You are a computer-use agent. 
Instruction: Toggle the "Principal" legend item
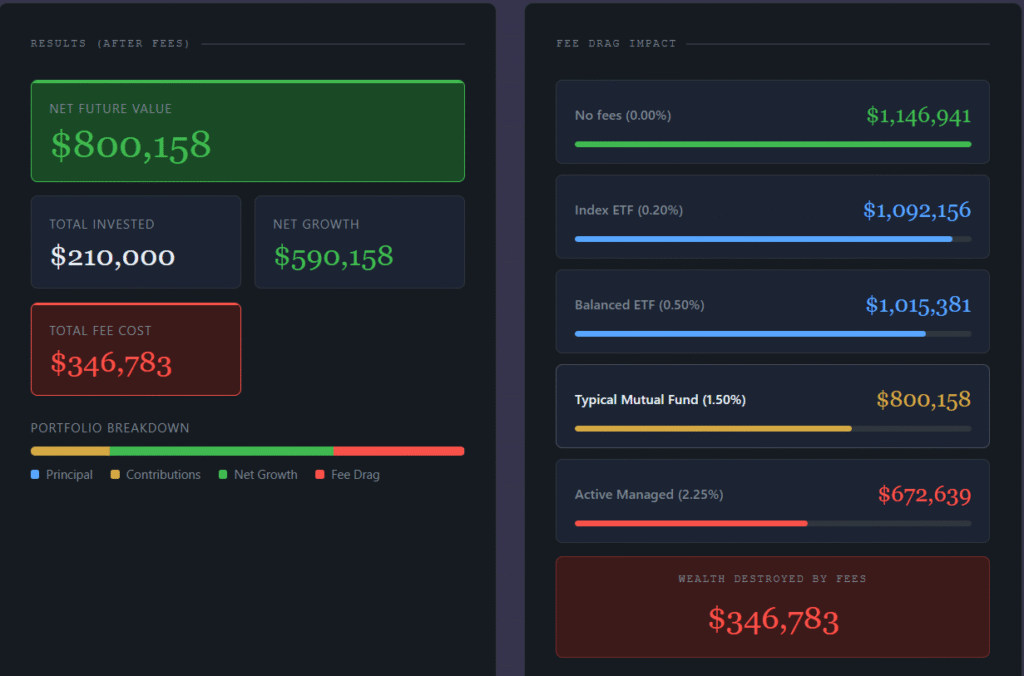(61, 474)
